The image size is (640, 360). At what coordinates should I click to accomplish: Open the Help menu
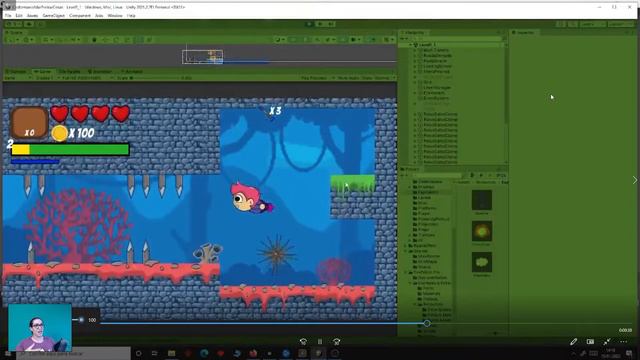[x=131, y=16]
